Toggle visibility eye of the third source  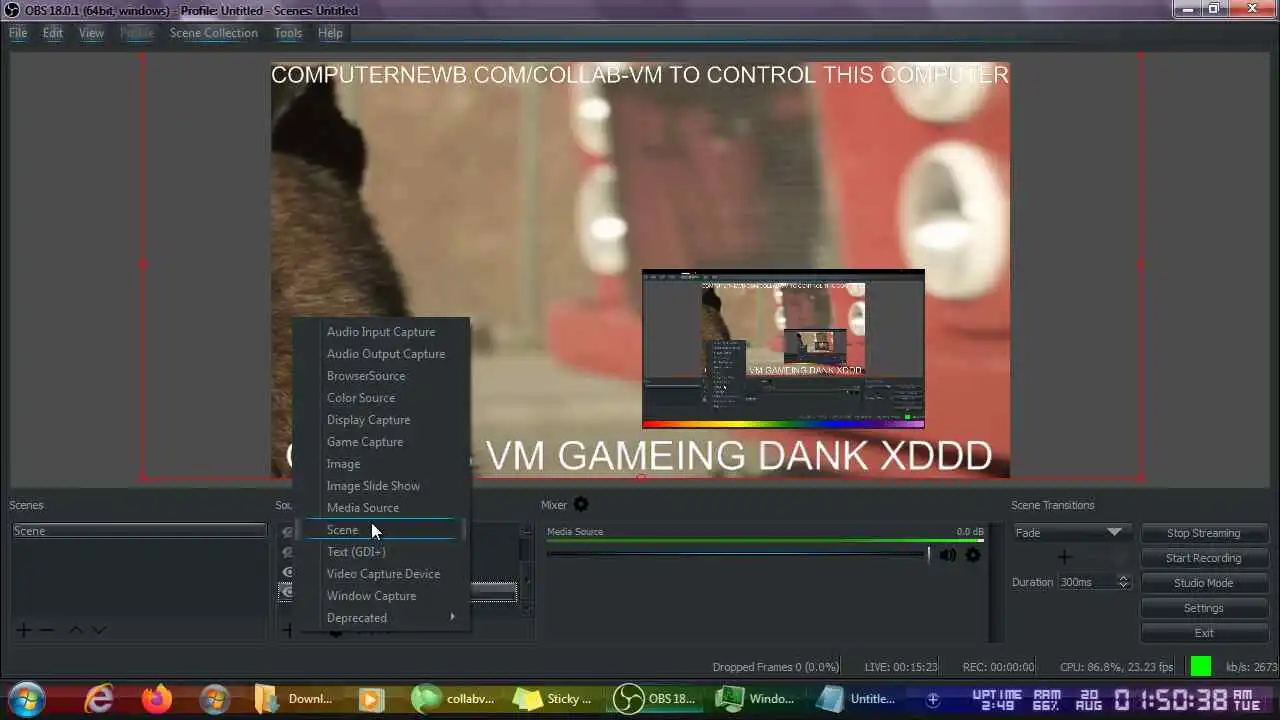(x=287, y=572)
